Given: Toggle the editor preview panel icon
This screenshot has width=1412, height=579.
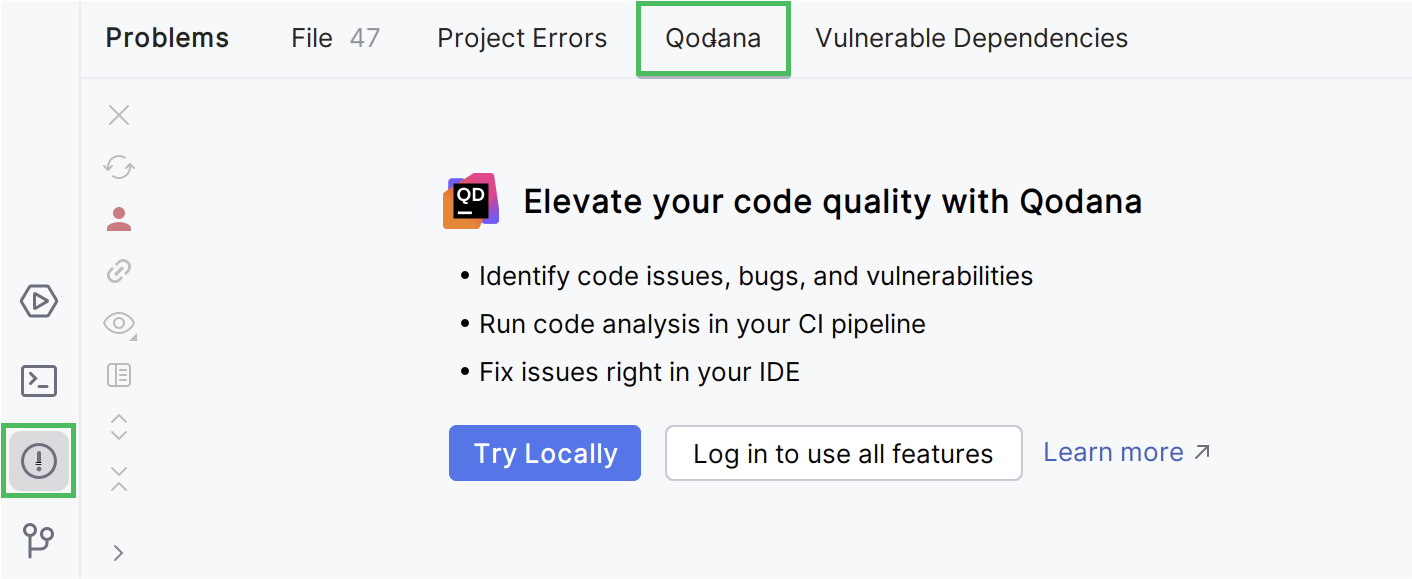Looking at the screenshot, I should [x=119, y=375].
